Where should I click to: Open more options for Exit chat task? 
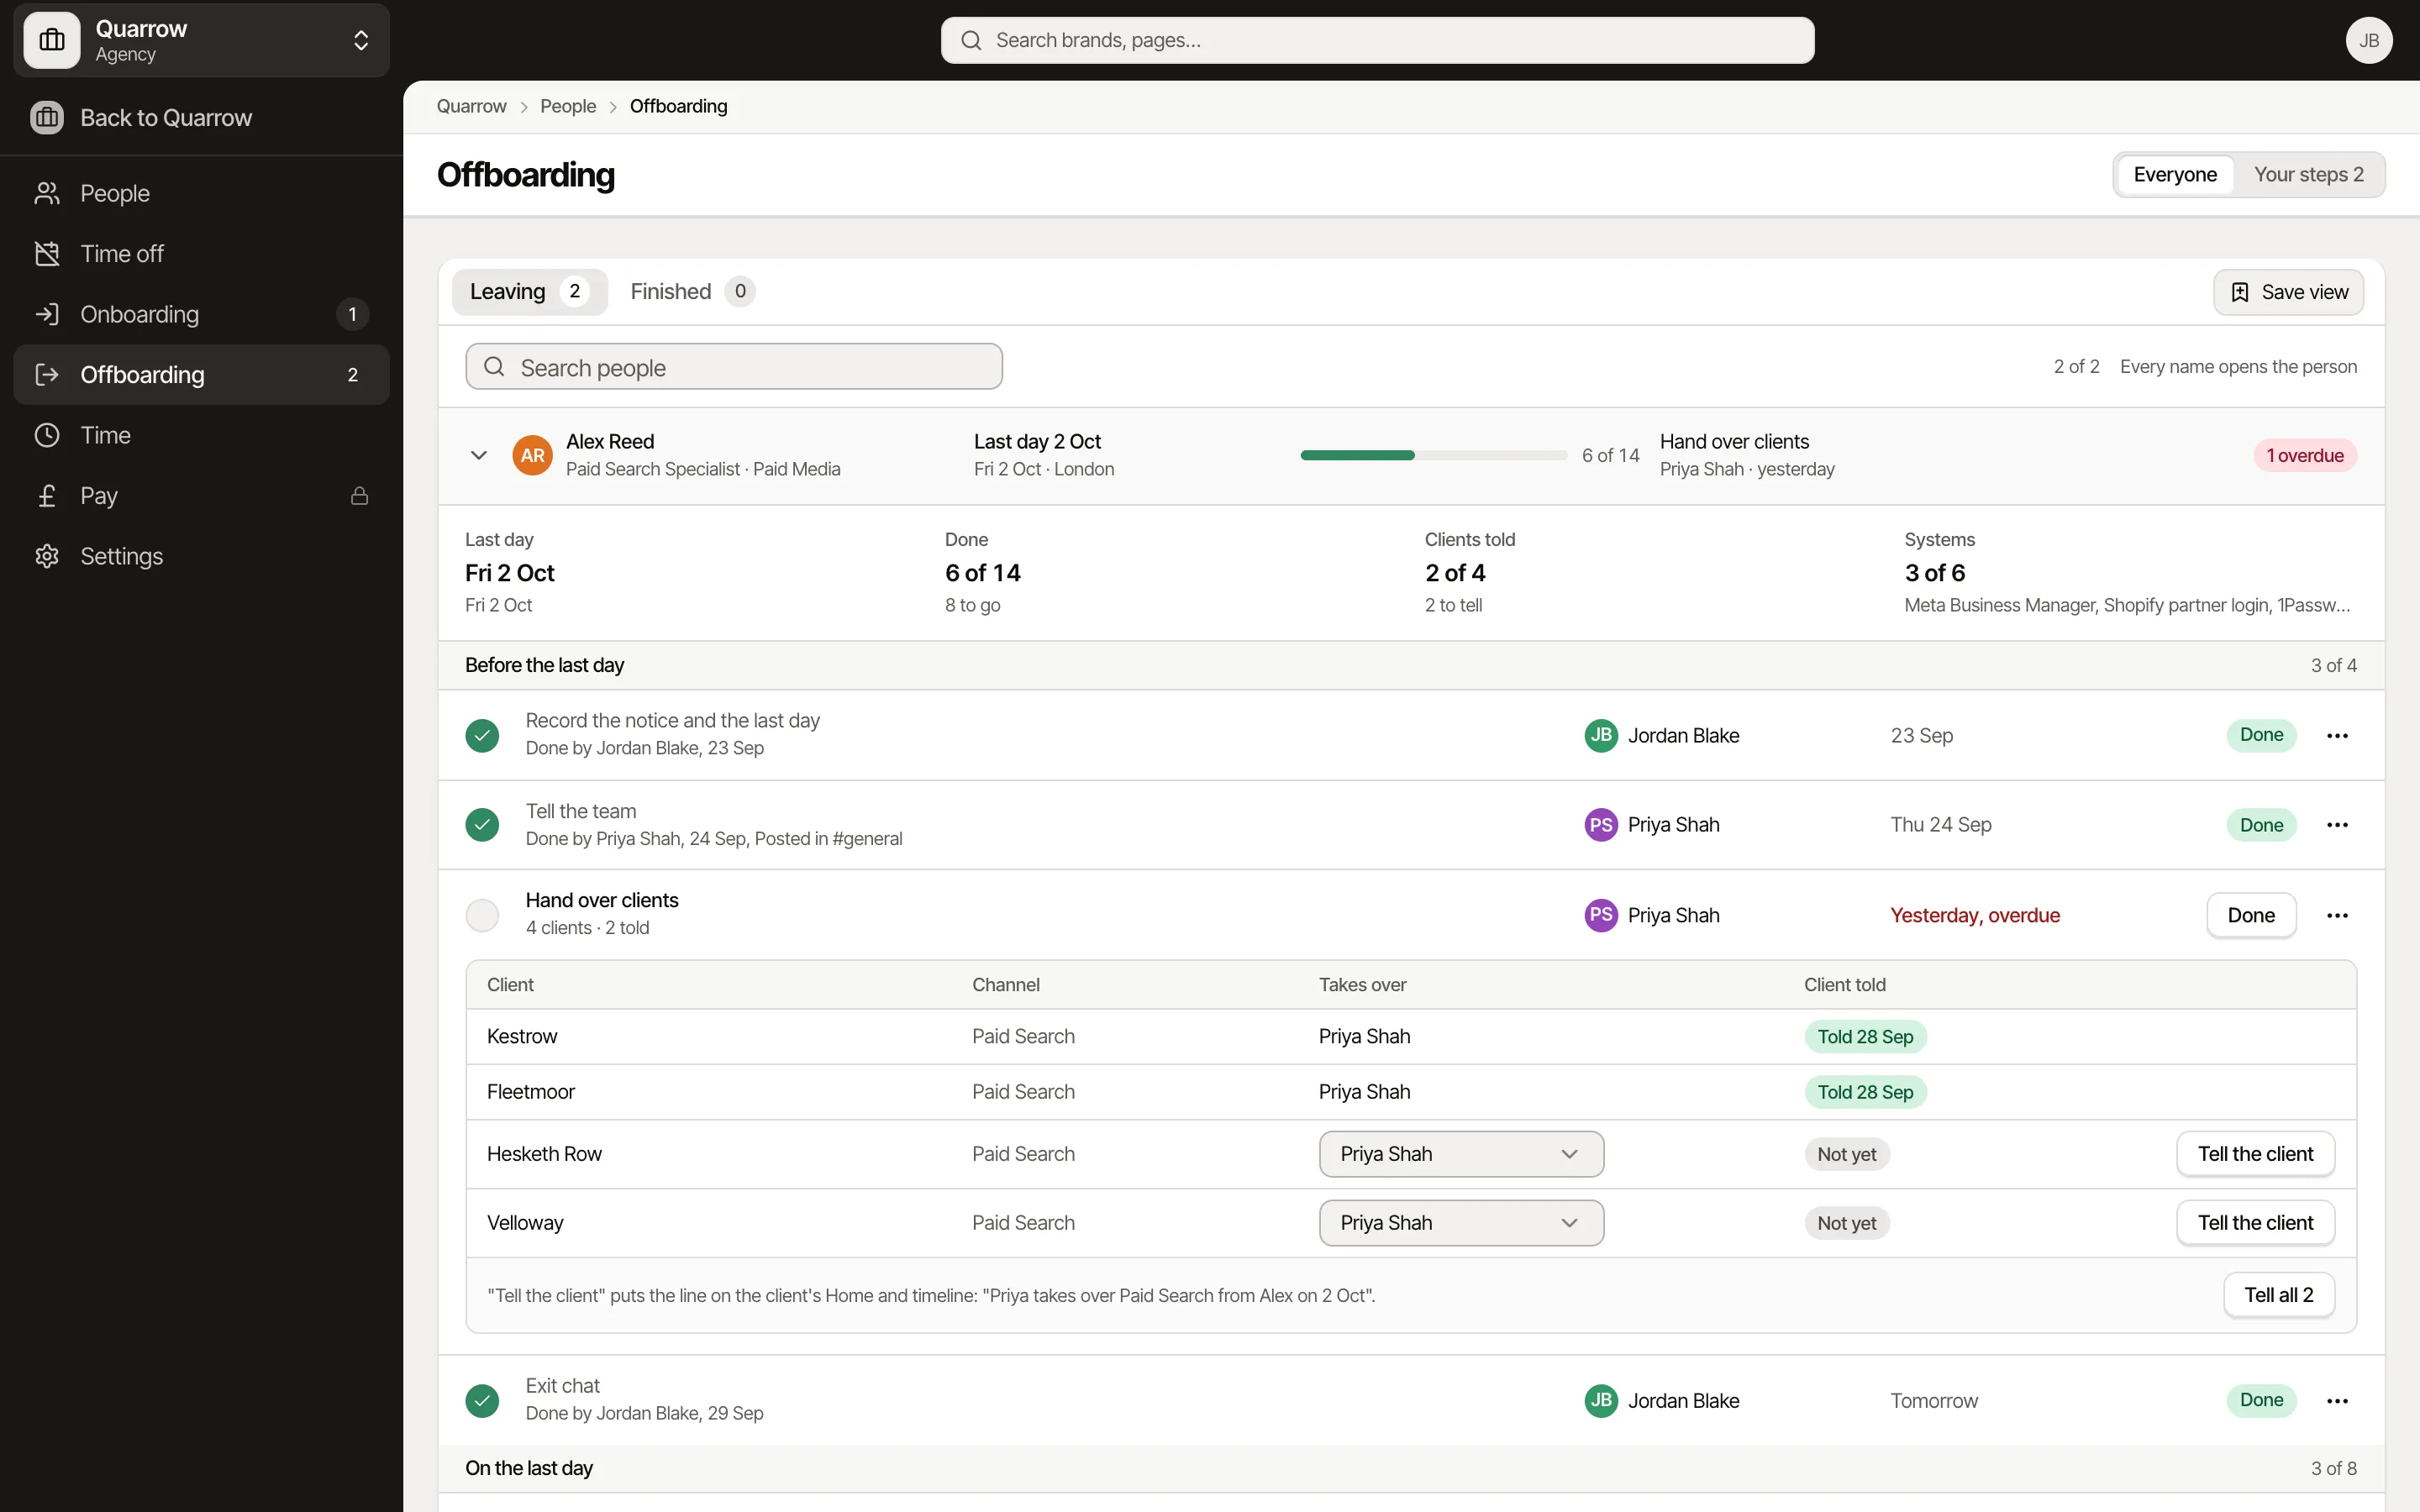2337,1401
